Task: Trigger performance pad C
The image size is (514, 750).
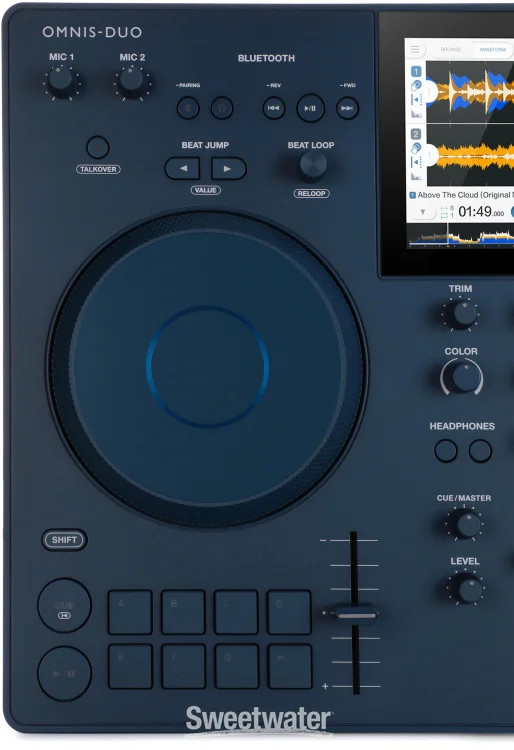Action: point(236,612)
